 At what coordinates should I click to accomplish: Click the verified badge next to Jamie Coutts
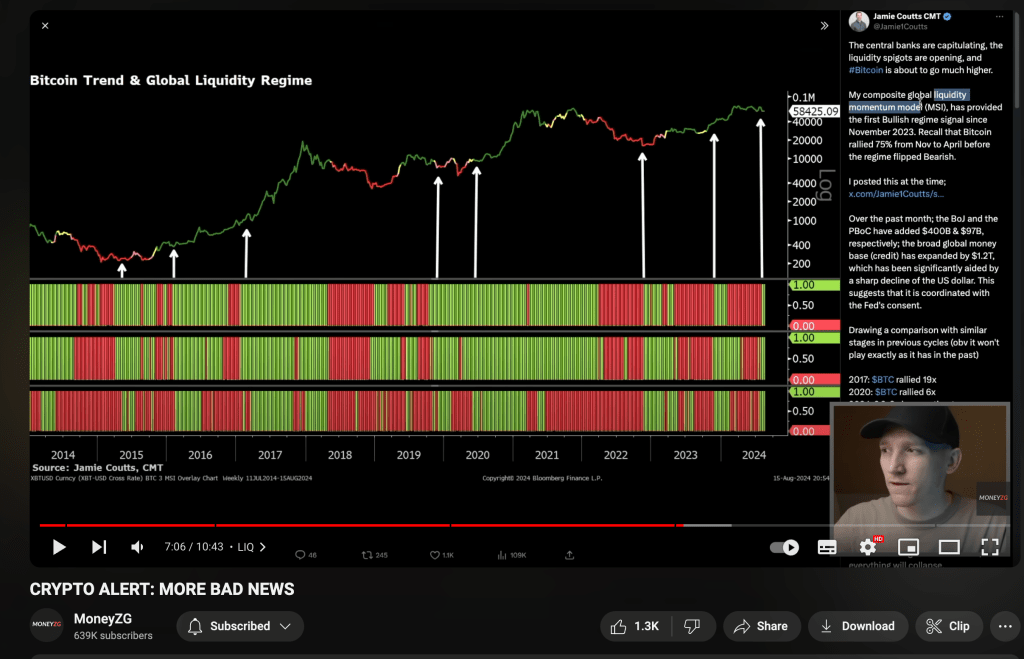point(947,16)
